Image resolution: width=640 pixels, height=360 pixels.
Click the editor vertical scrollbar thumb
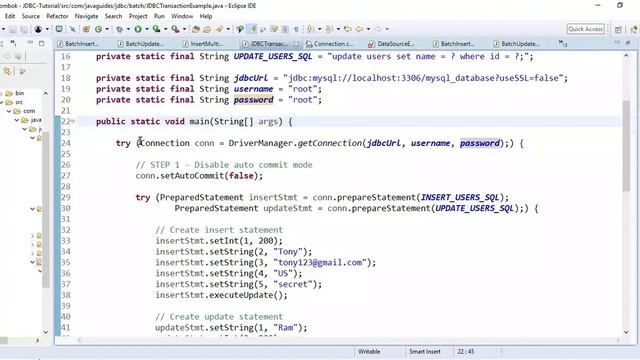626,145
